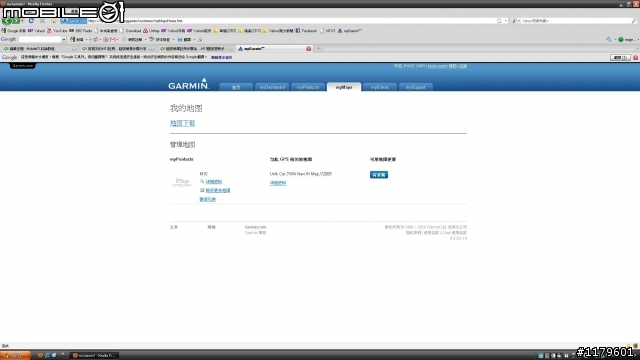
Task: Click the details link with magnifier under M10
Action: click(213, 182)
